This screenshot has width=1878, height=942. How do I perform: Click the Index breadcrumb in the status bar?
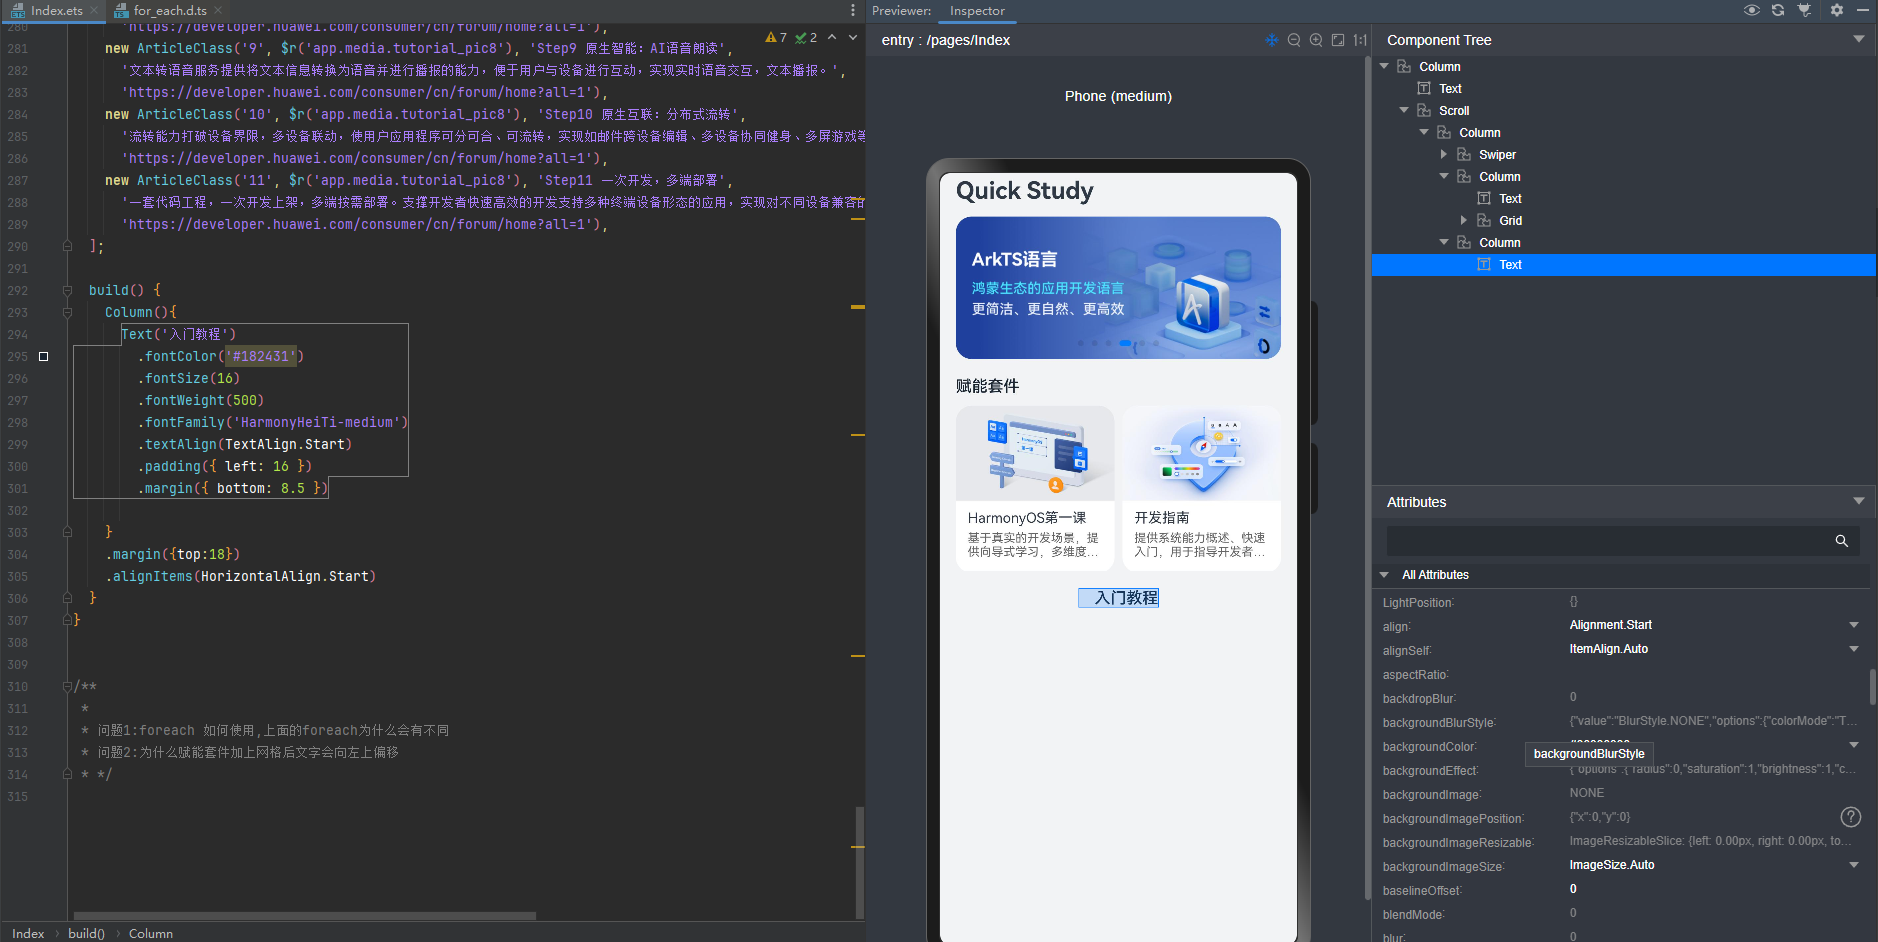point(28,933)
